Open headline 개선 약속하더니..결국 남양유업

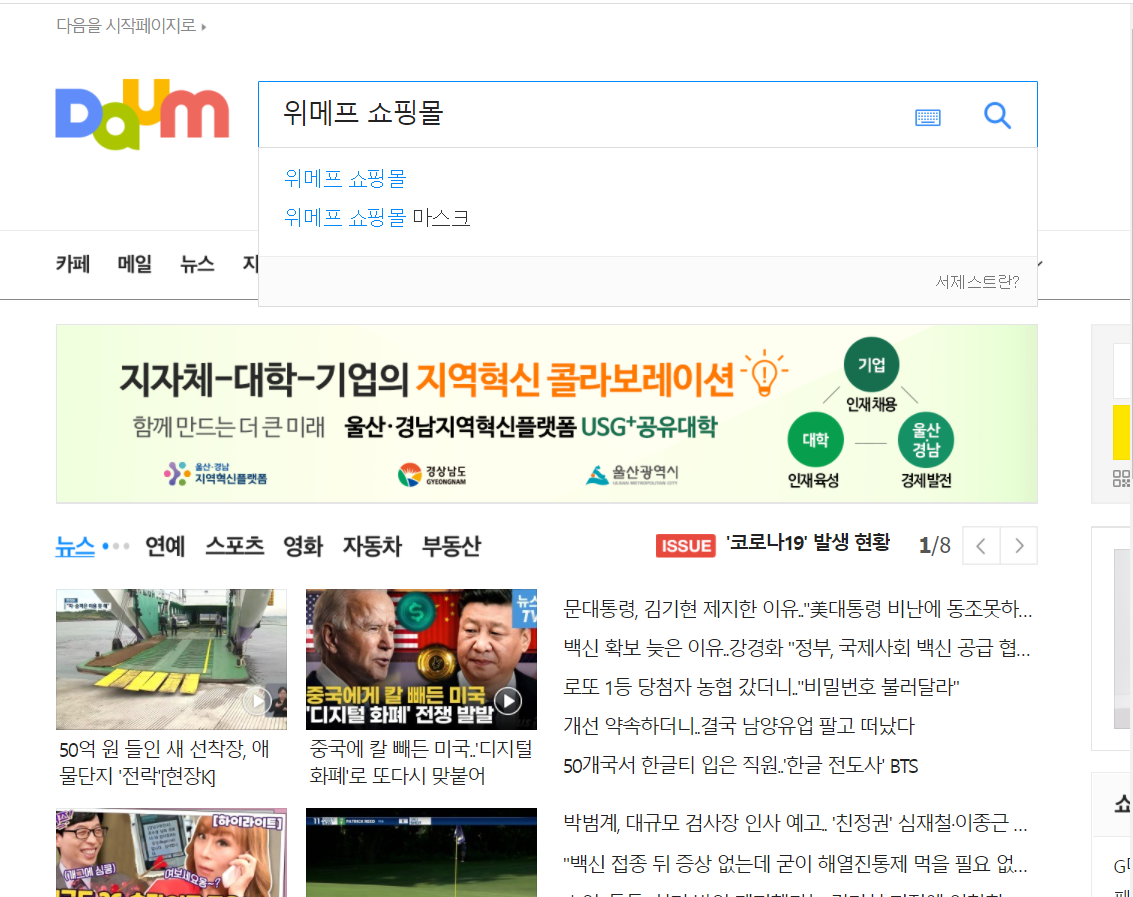point(739,726)
